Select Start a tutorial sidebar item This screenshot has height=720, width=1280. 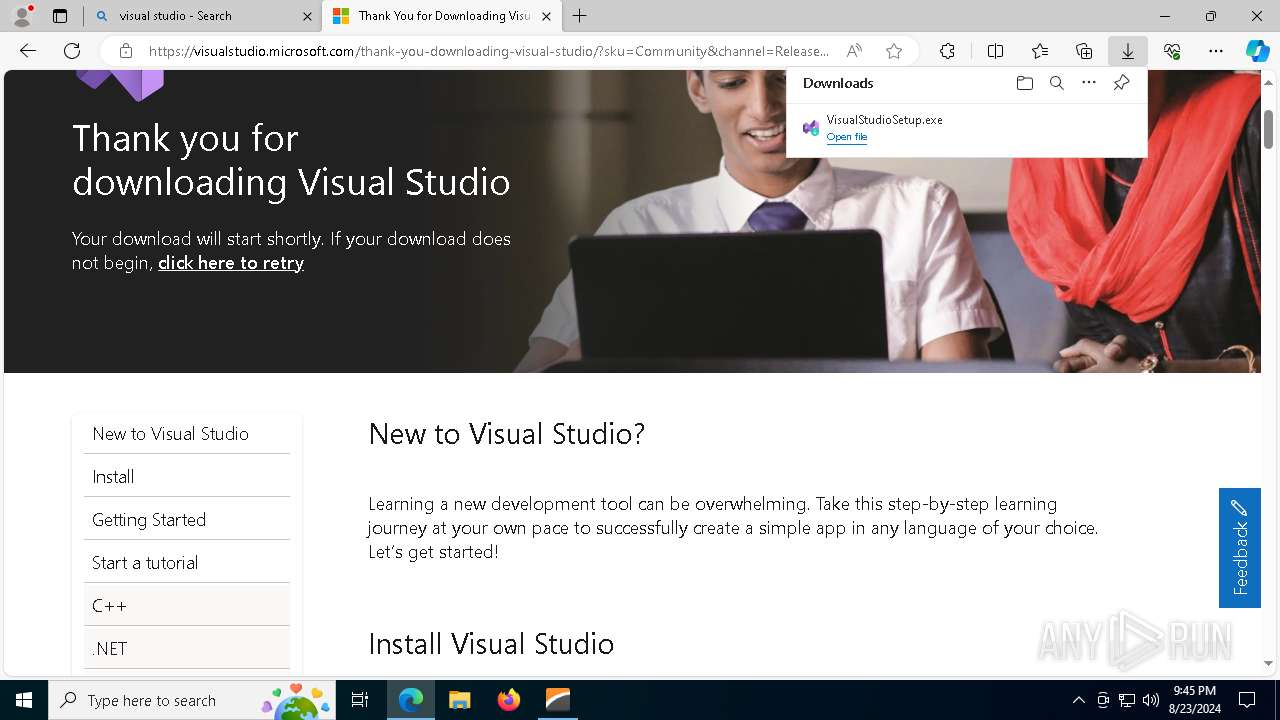(187, 563)
